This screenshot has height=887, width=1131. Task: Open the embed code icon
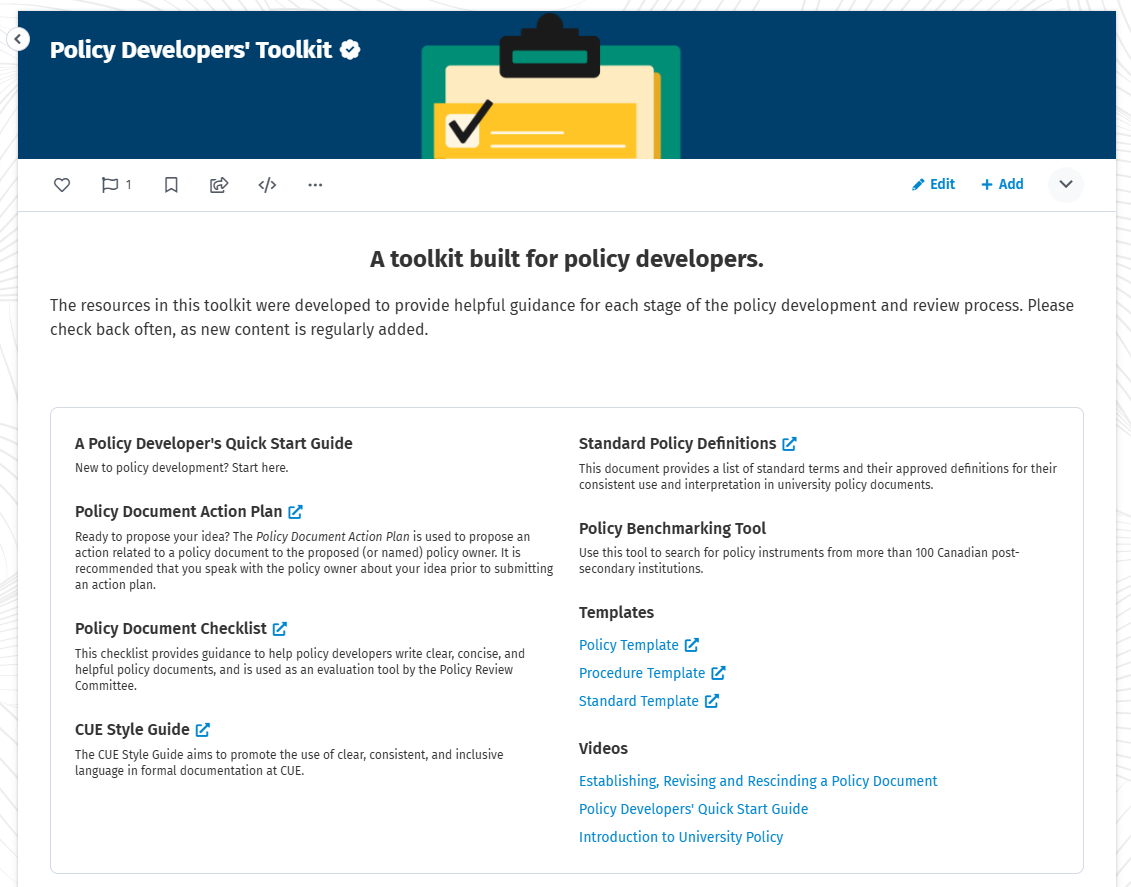(x=267, y=185)
